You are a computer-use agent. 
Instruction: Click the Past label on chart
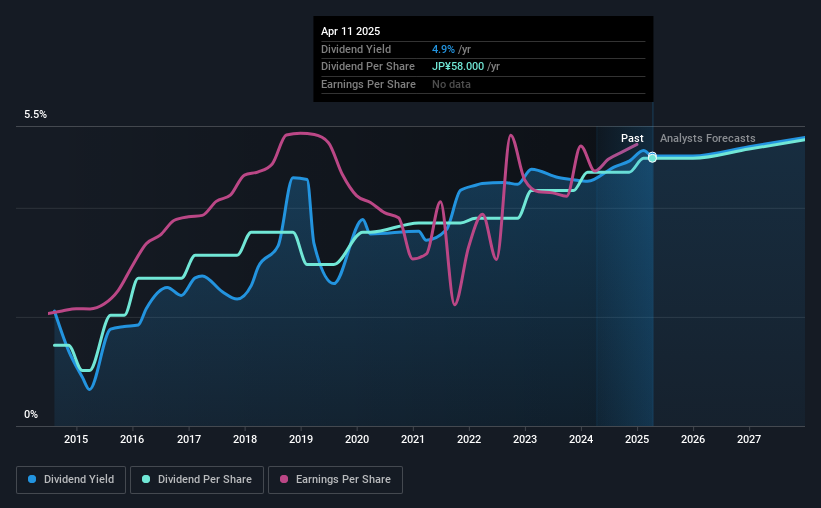point(632,138)
